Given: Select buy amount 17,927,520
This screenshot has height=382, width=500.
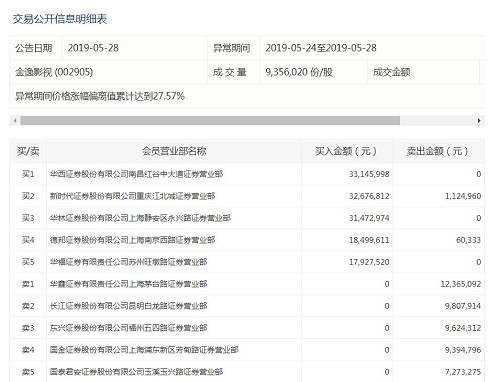Looking at the screenshot, I should tap(369, 262).
